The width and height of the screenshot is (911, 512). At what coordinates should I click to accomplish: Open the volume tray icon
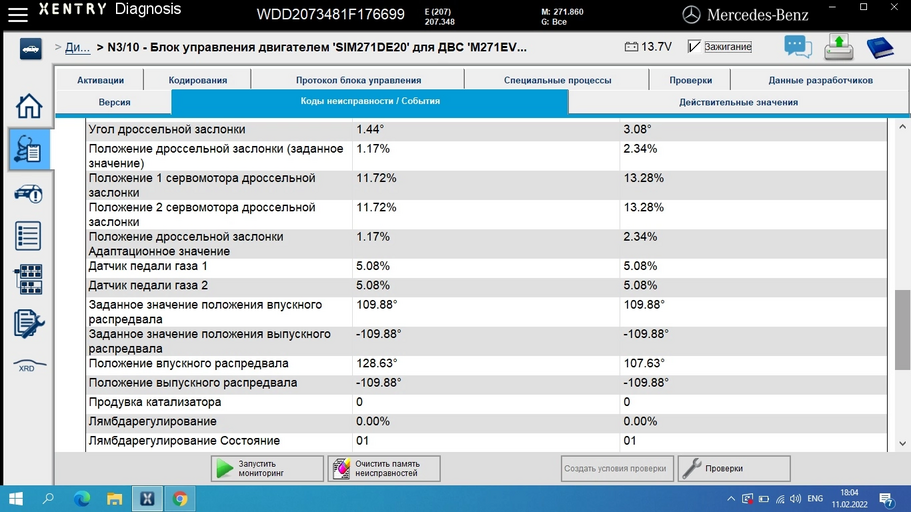(795, 499)
